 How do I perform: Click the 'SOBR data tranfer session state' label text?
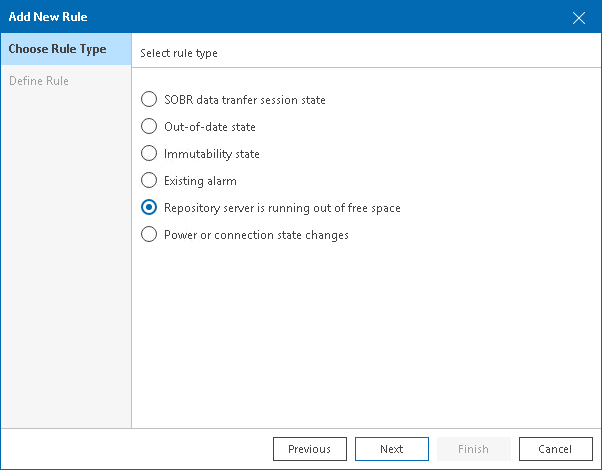coord(245,100)
